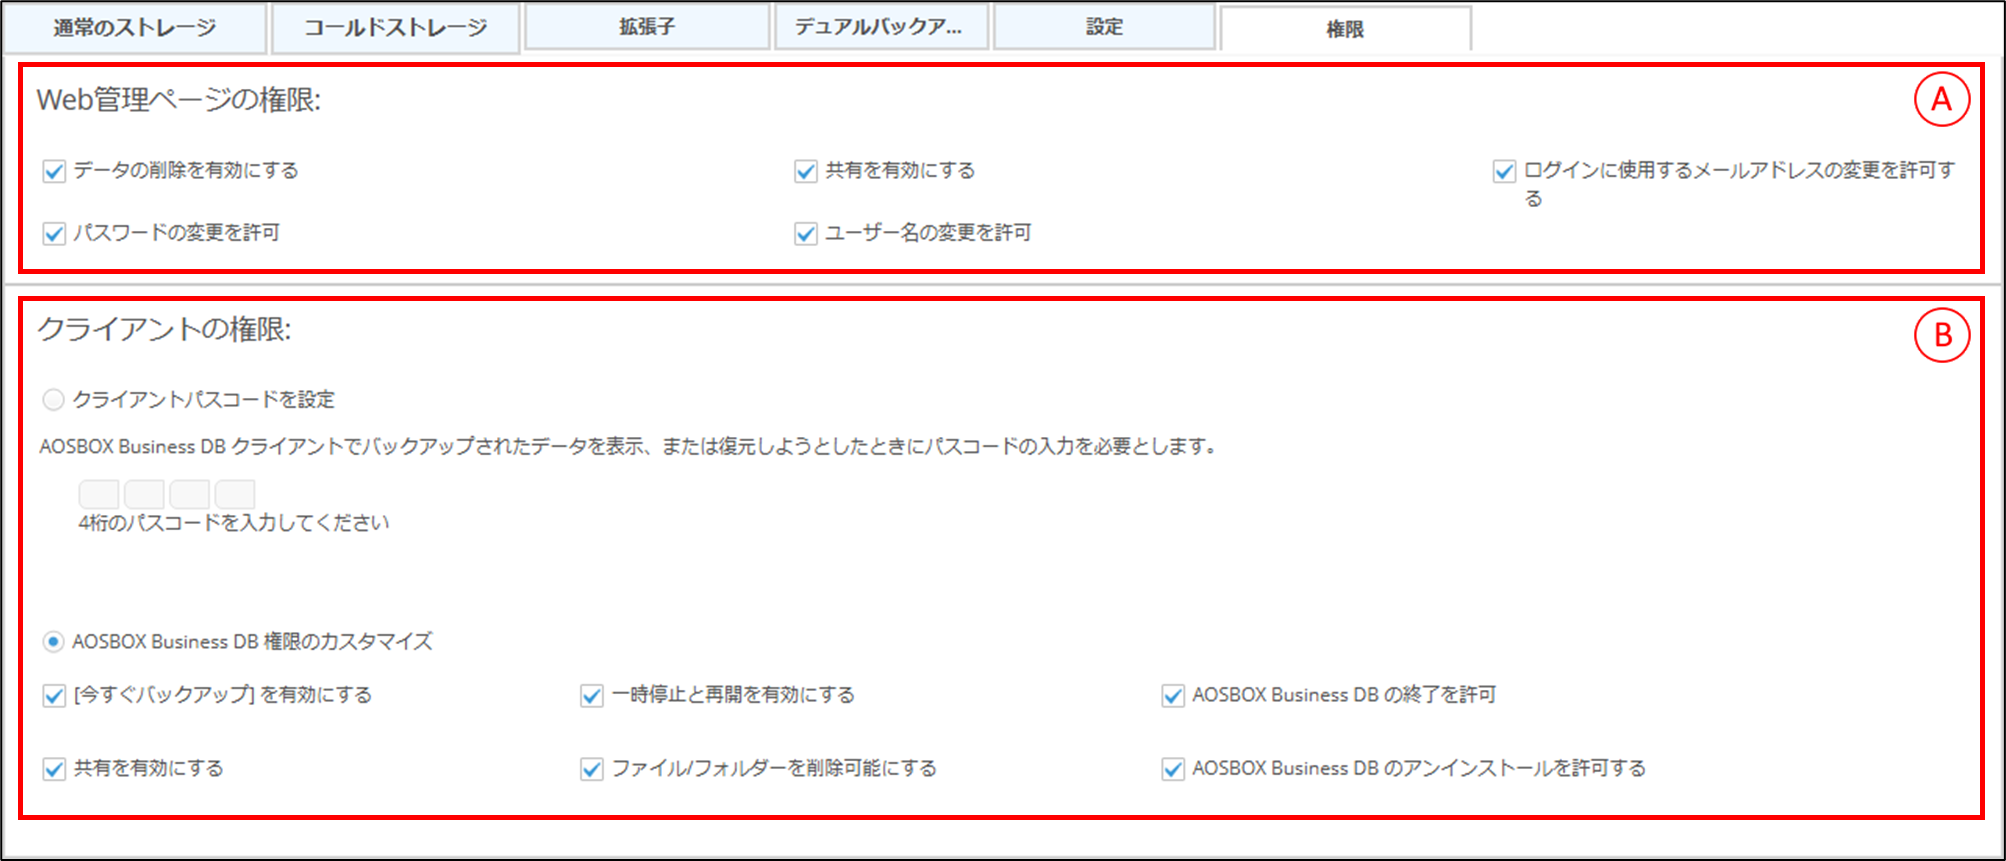Toggle ファイル/フォルダーを削除可能にする checkbox

[x=592, y=769]
